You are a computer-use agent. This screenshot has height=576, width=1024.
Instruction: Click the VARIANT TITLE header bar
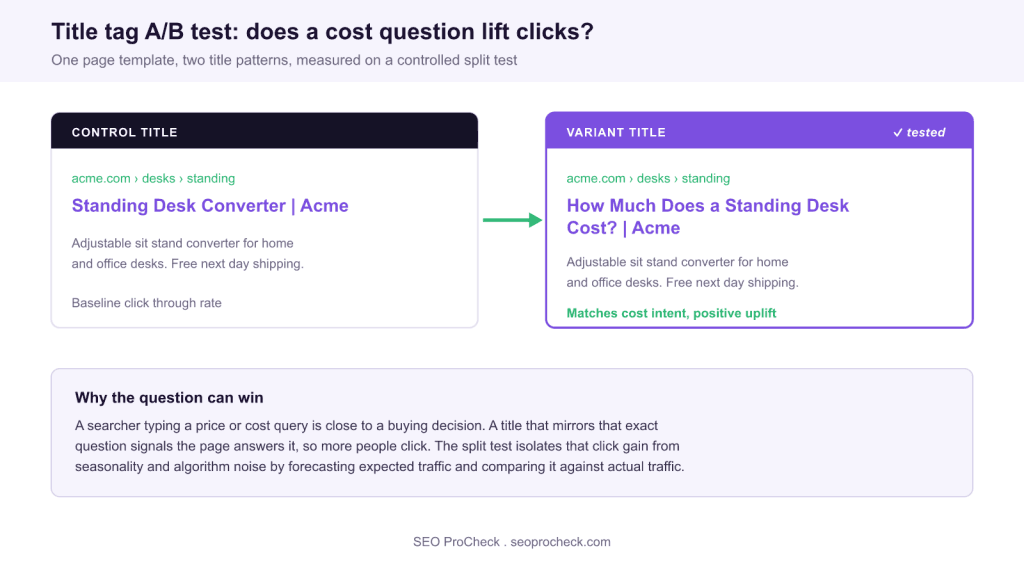pos(759,131)
